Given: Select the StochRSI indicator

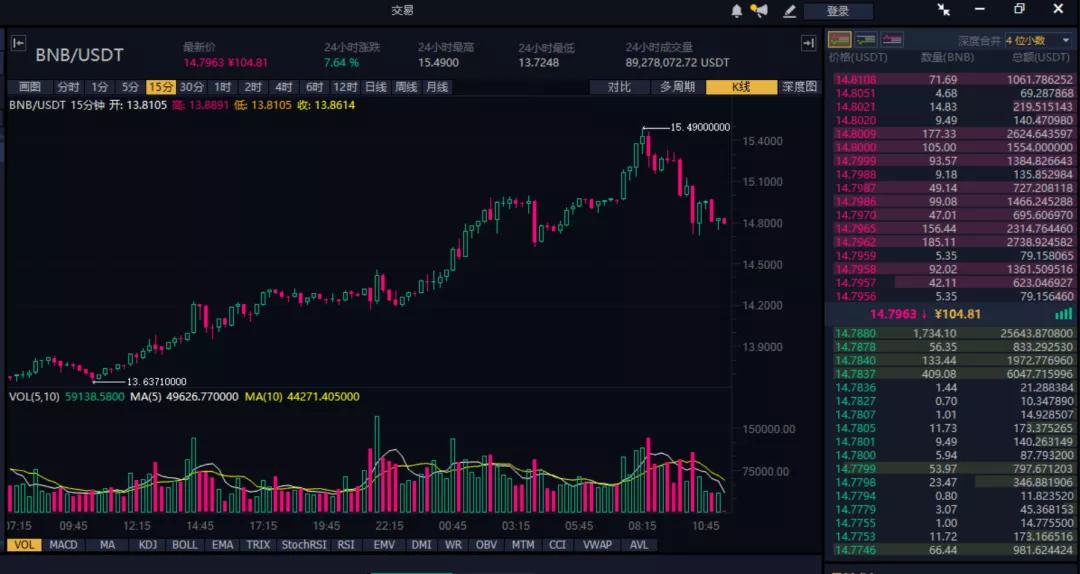Looking at the screenshot, I should tap(304, 545).
